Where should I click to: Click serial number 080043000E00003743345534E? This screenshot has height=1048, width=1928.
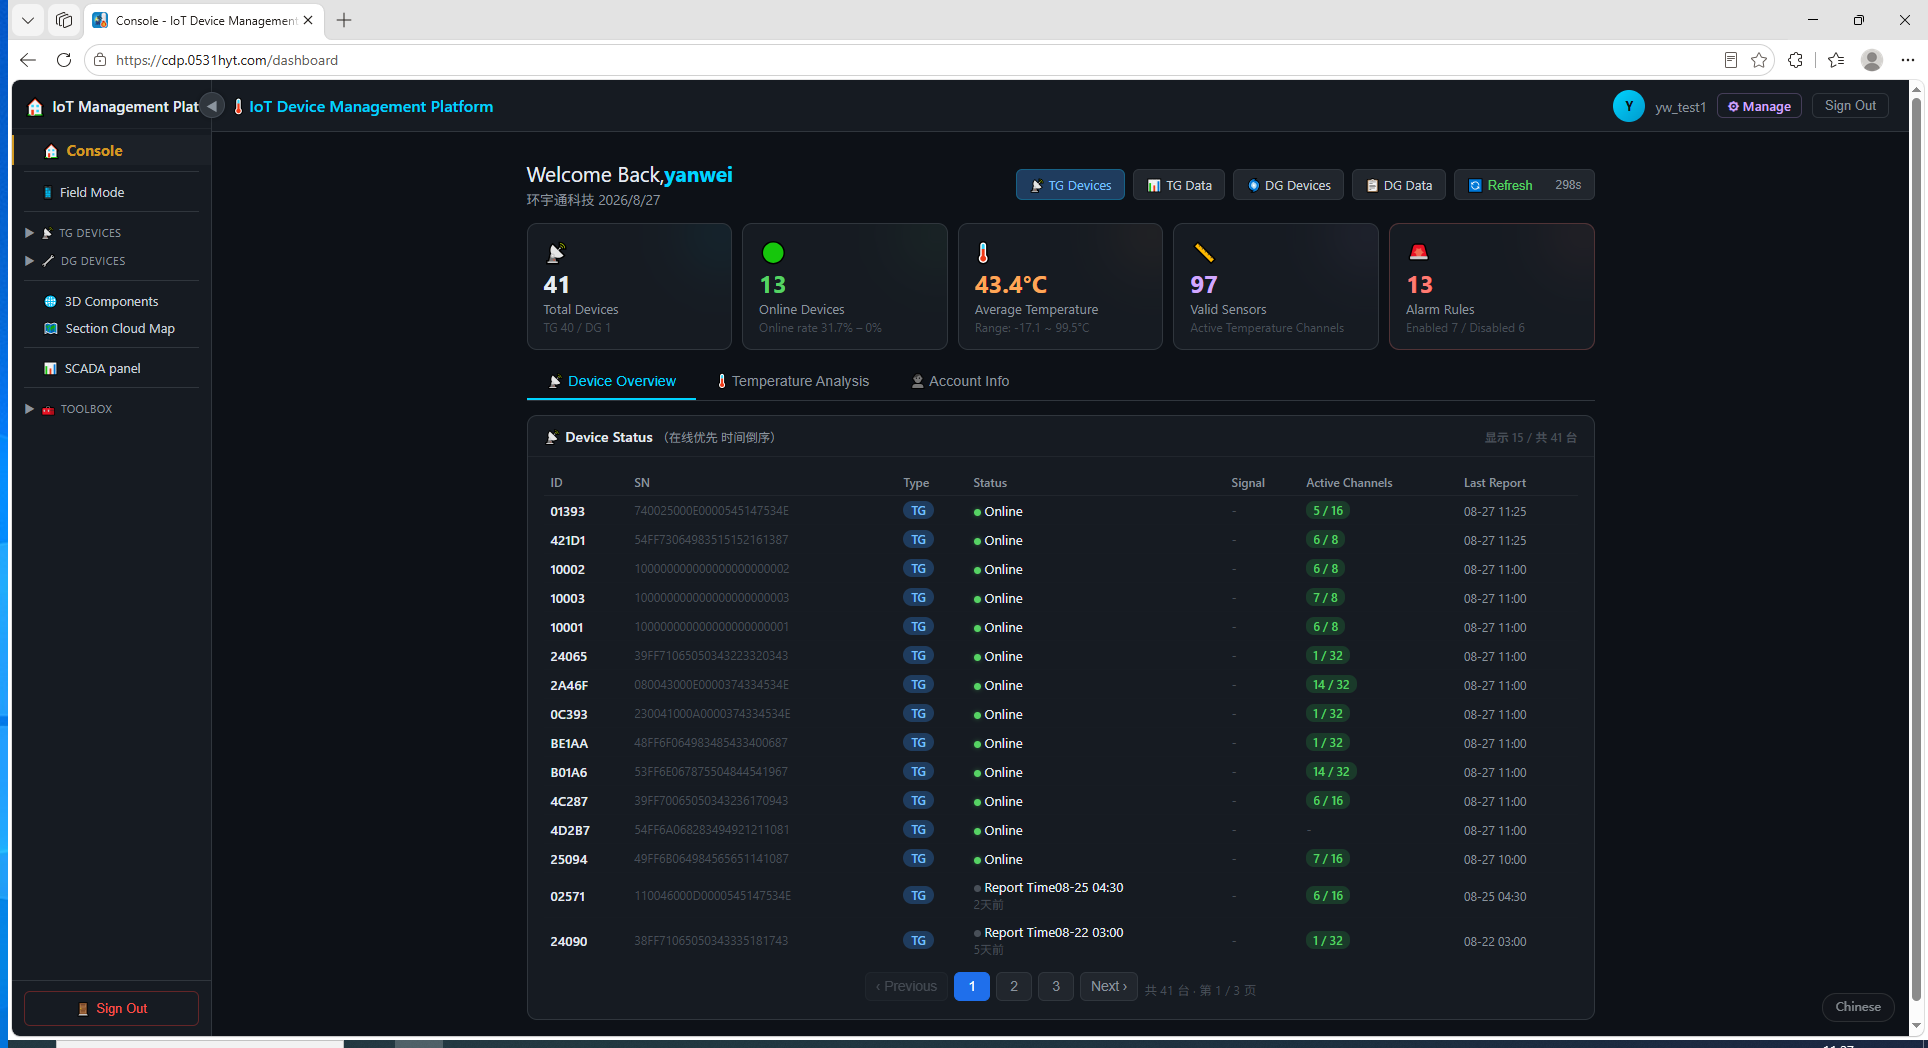point(711,685)
